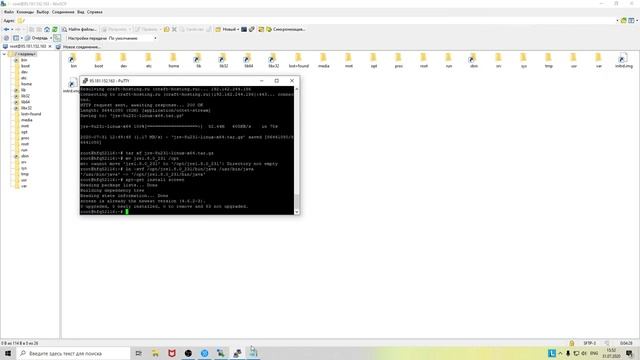Launch PuTTY from the toolbar
This screenshot has width=640, height=360.
[252, 29]
